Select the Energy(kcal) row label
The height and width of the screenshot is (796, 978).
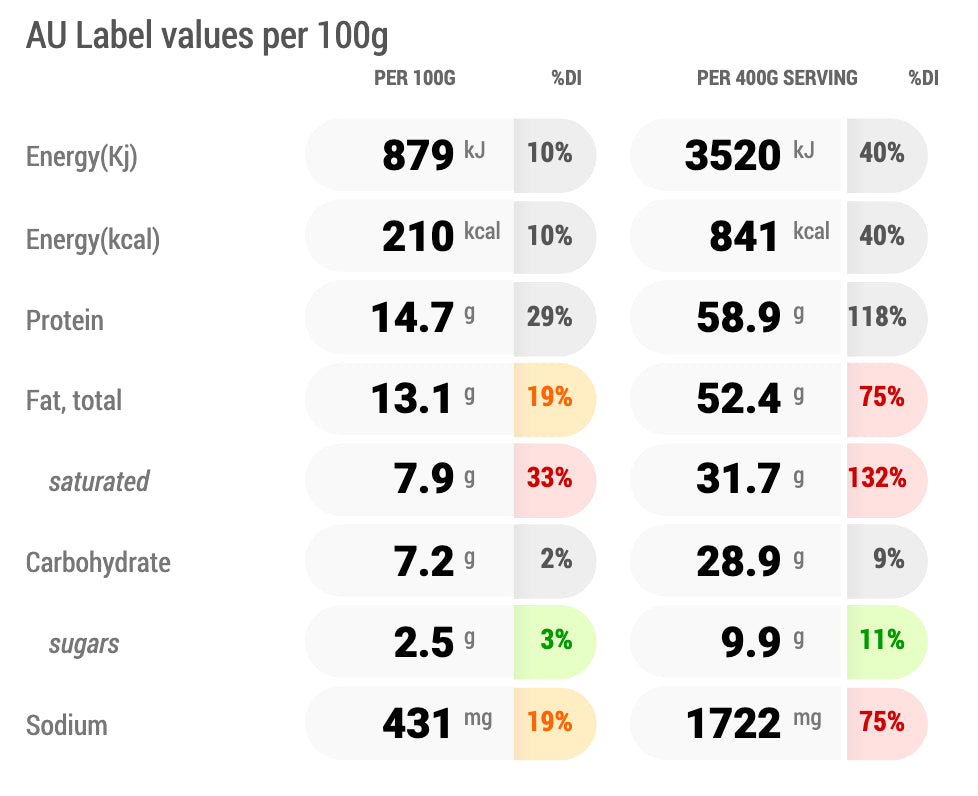point(93,239)
